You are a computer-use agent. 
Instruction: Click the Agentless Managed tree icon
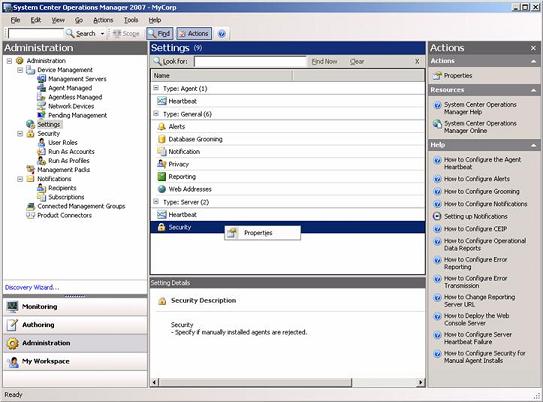42,97
